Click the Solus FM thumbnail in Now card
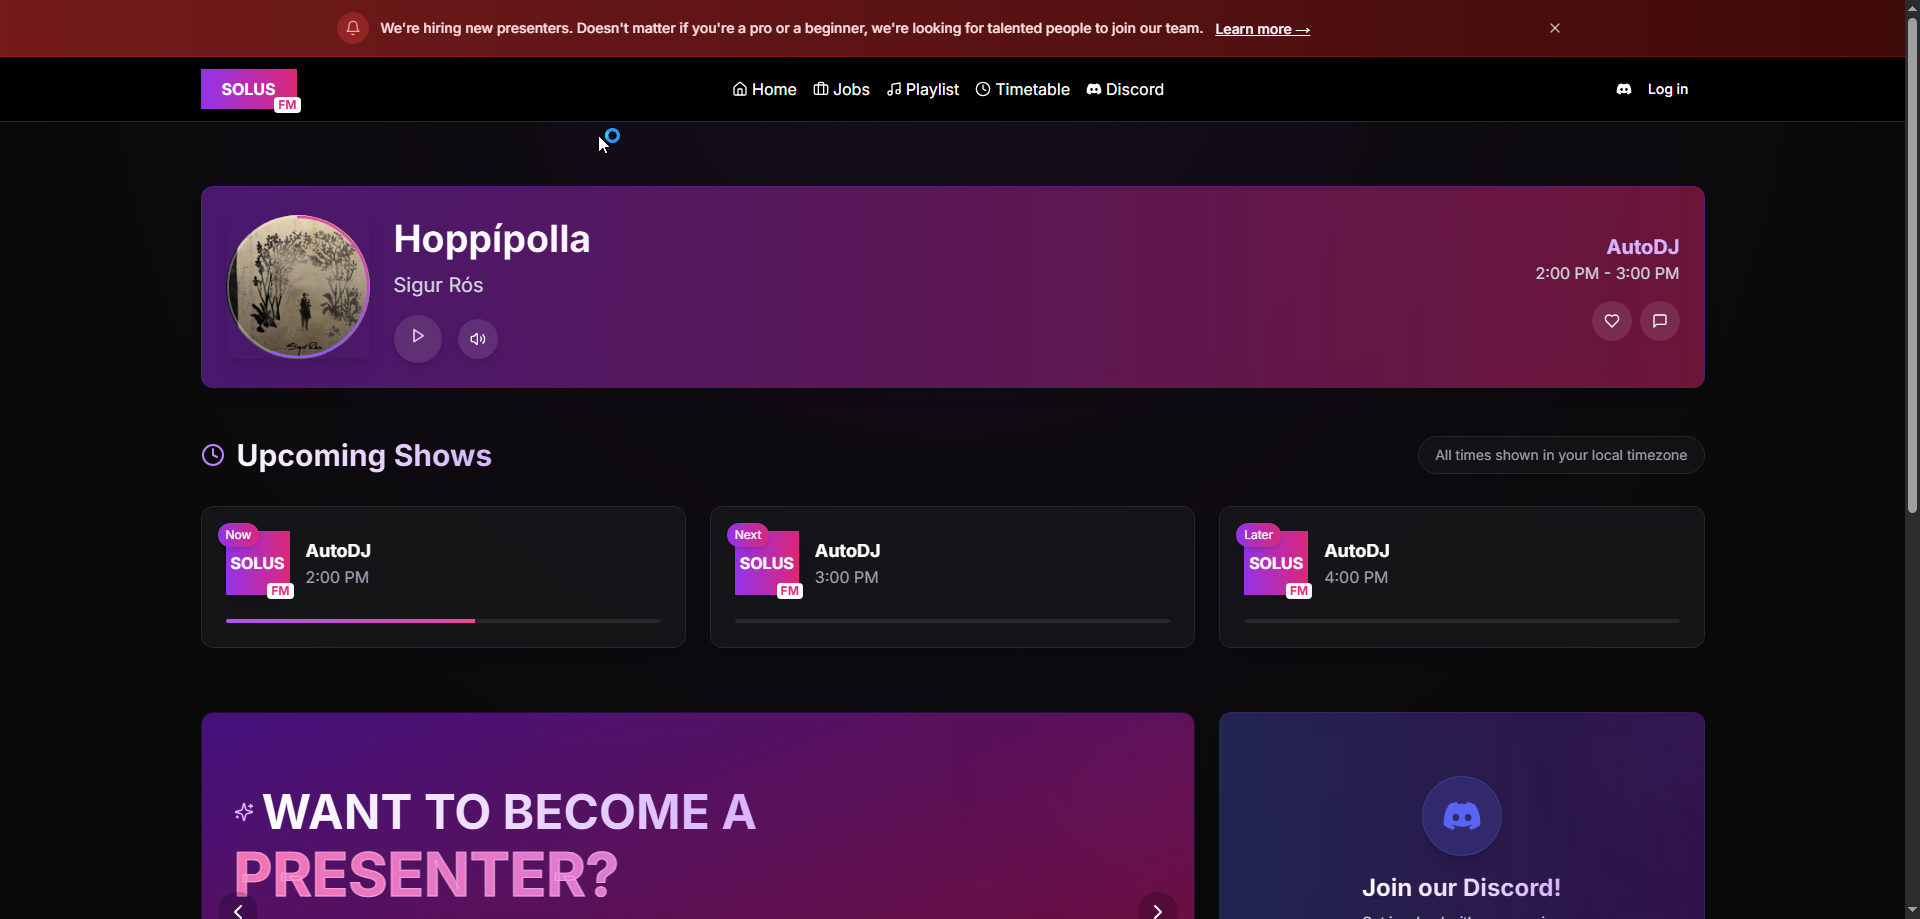The height and width of the screenshot is (919, 1920). [x=258, y=564]
